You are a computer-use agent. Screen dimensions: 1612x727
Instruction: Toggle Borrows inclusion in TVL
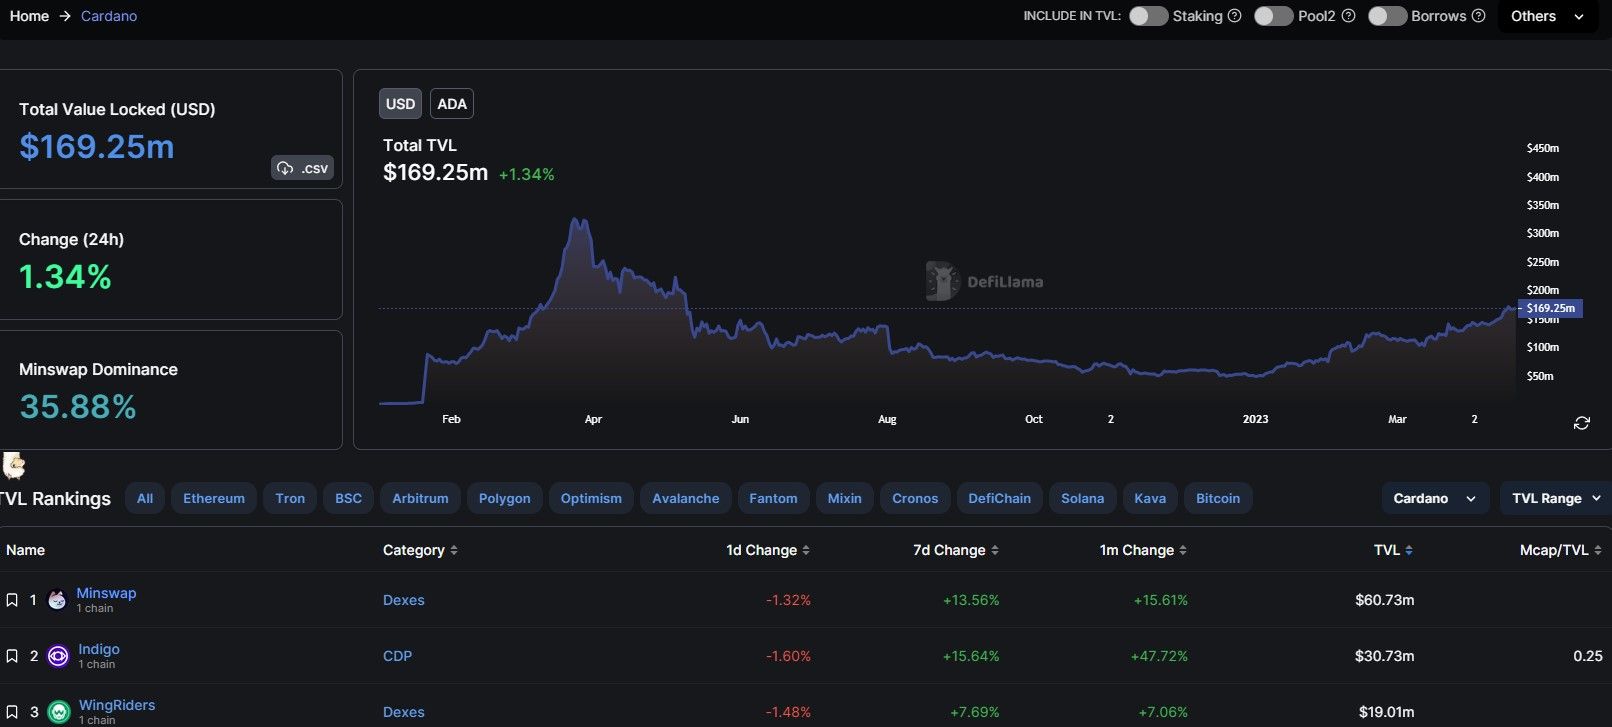(x=1387, y=16)
